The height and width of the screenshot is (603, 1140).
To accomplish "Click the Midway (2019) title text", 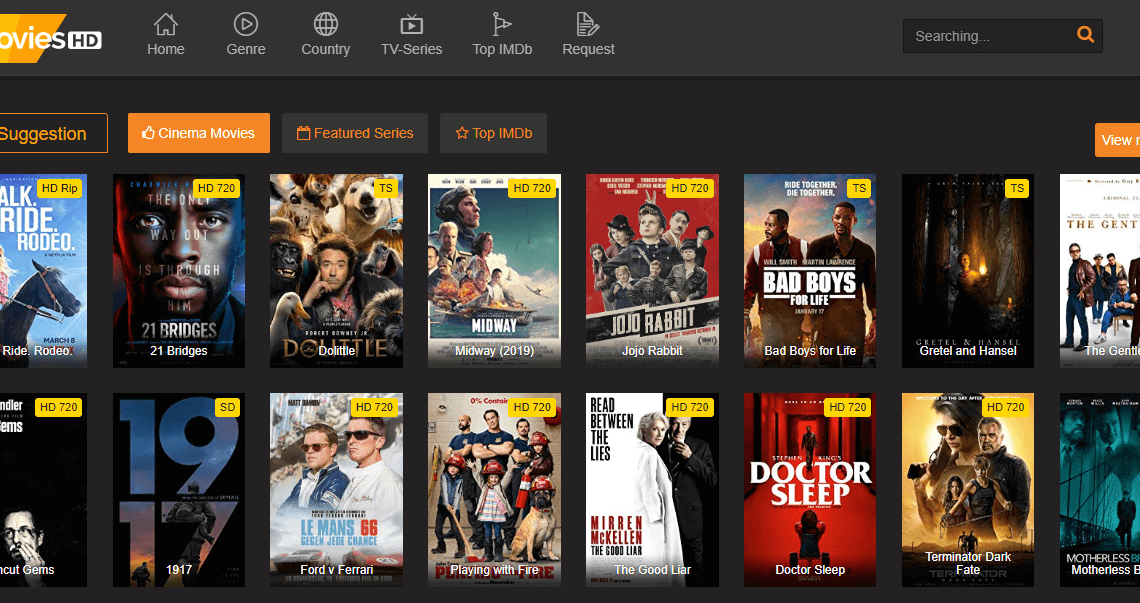I will [x=494, y=351].
